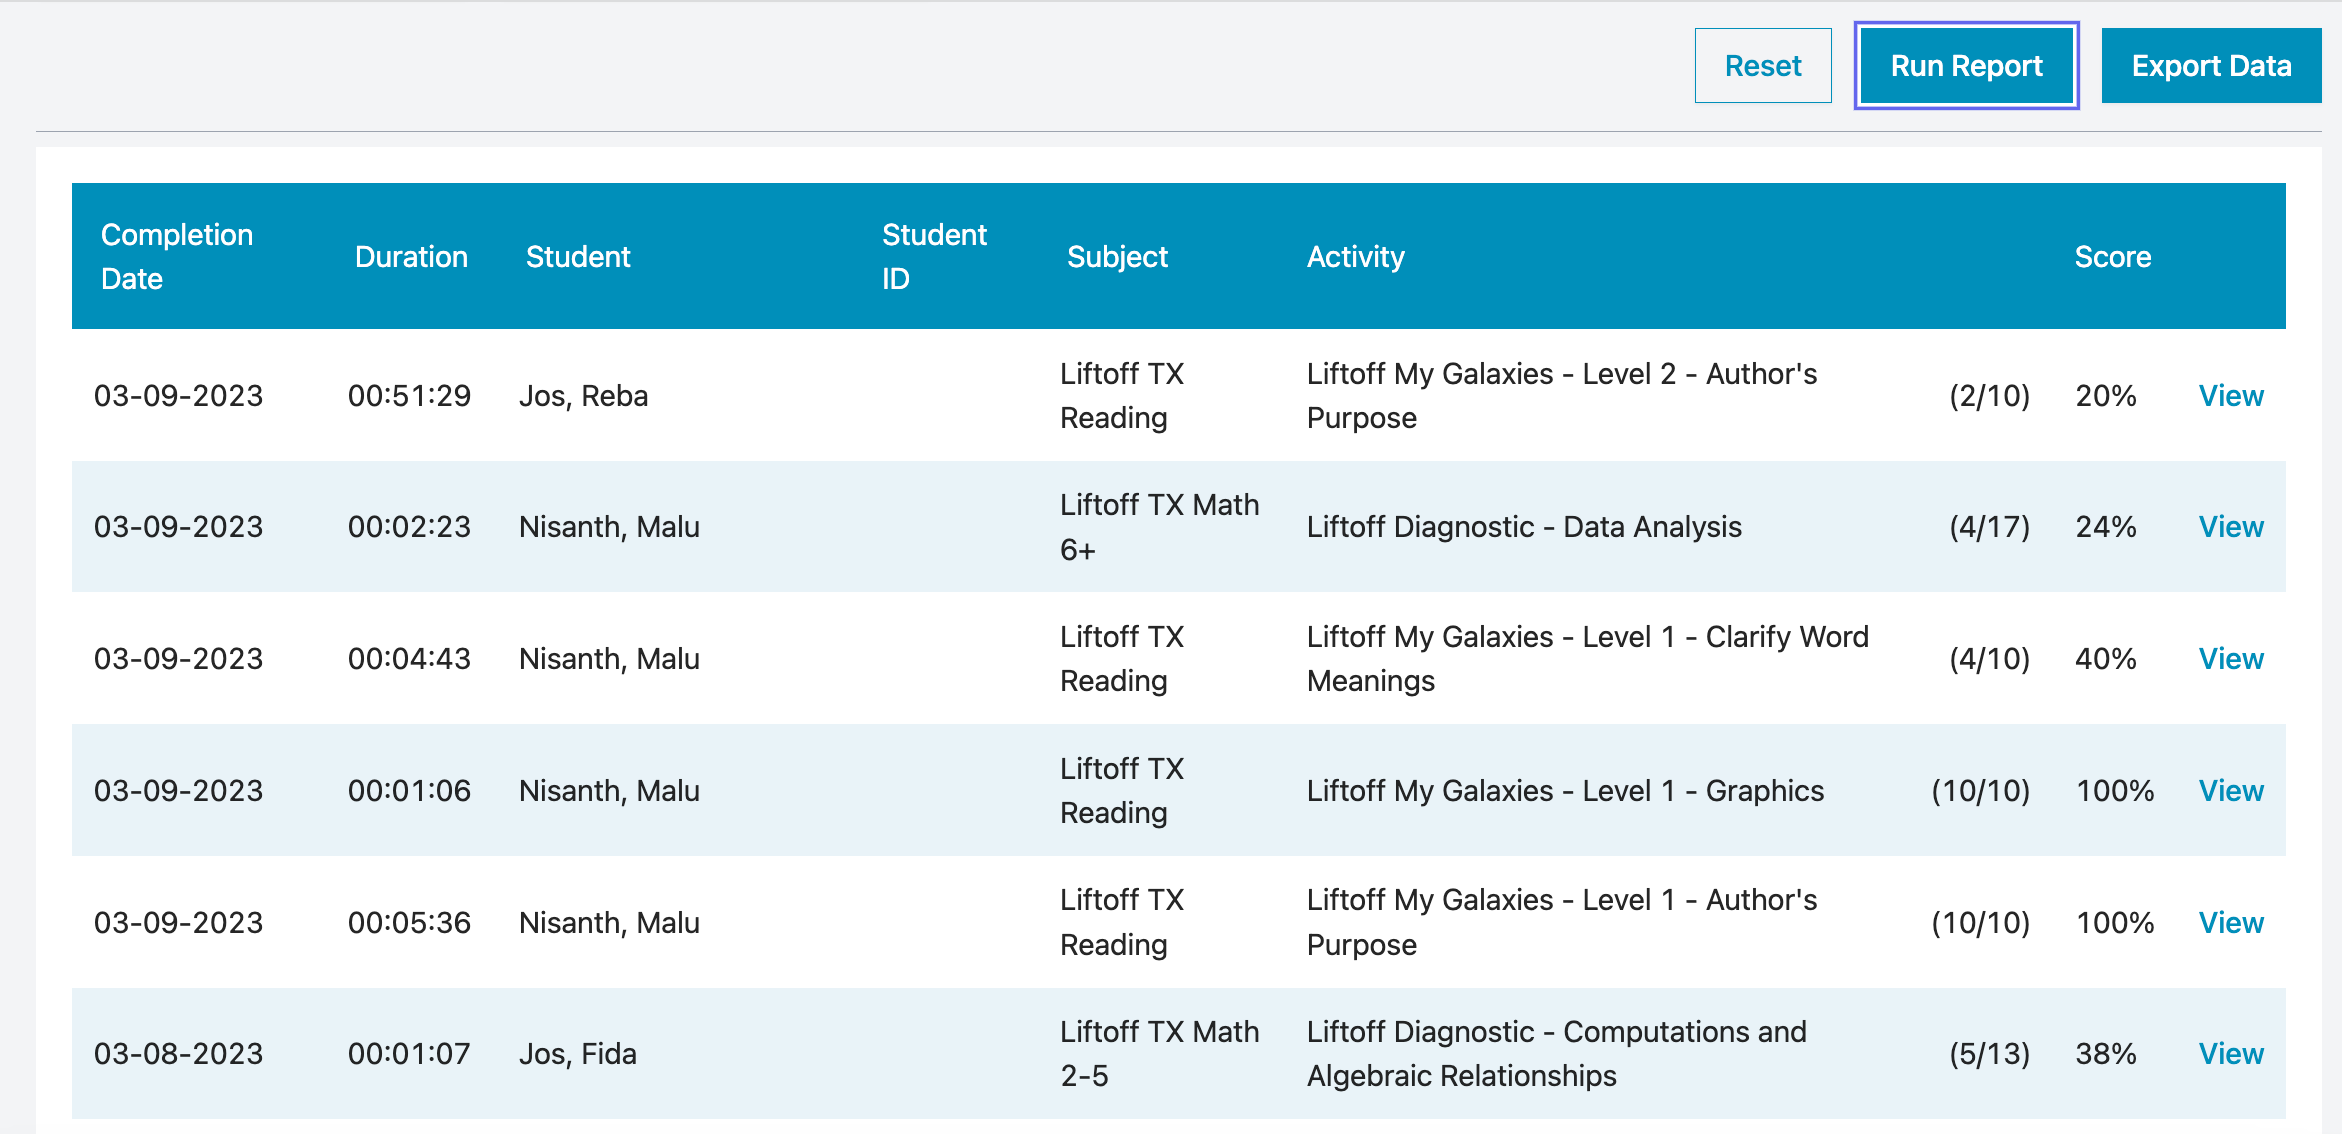Image resolution: width=2342 pixels, height=1134 pixels.
Task: Select duration 00:51:29 cell
Action: click(409, 396)
